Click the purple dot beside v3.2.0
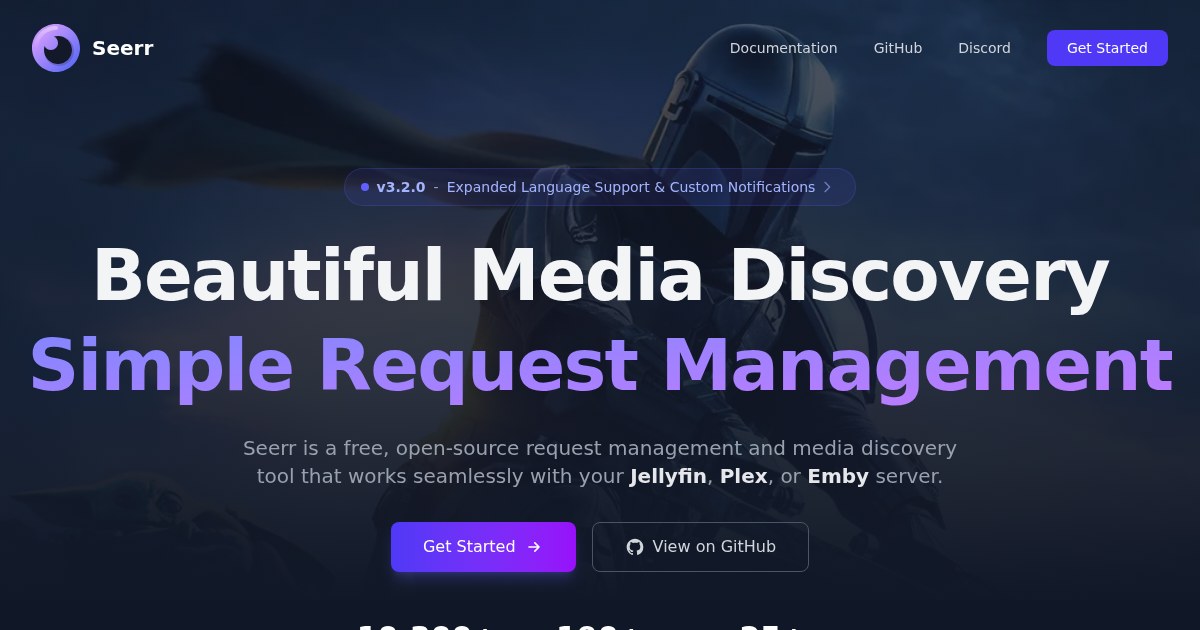 point(365,187)
